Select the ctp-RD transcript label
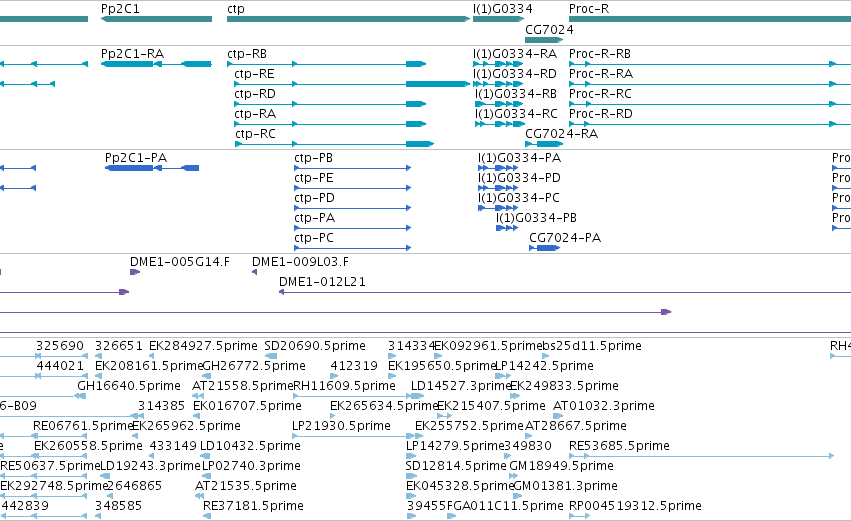Image resolution: width=851 pixels, height=521 pixels. 255,94
